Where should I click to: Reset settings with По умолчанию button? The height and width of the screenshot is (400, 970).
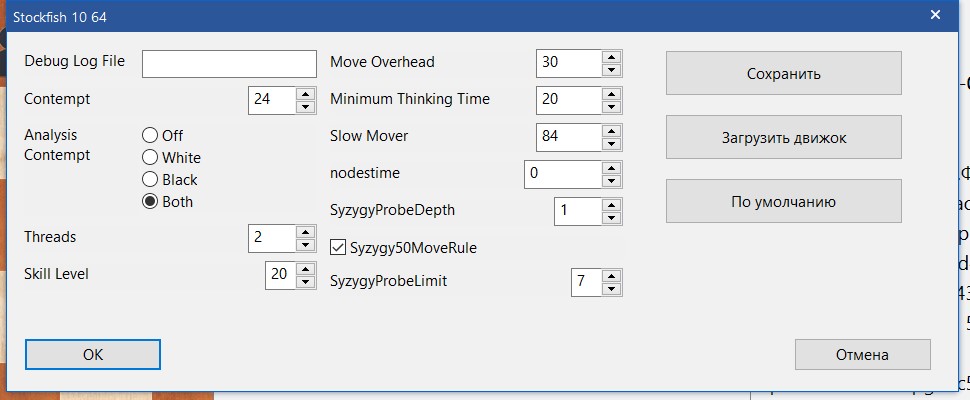tap(783, 202)
